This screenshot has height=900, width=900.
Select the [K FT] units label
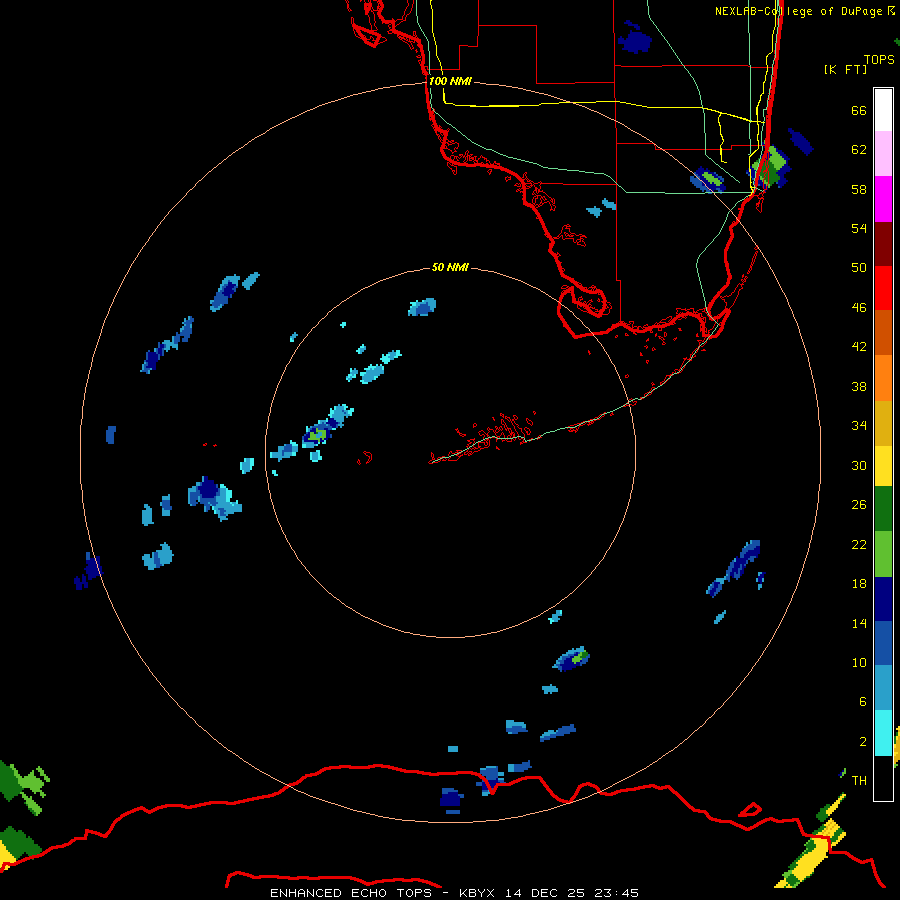[x=845, y=69]
